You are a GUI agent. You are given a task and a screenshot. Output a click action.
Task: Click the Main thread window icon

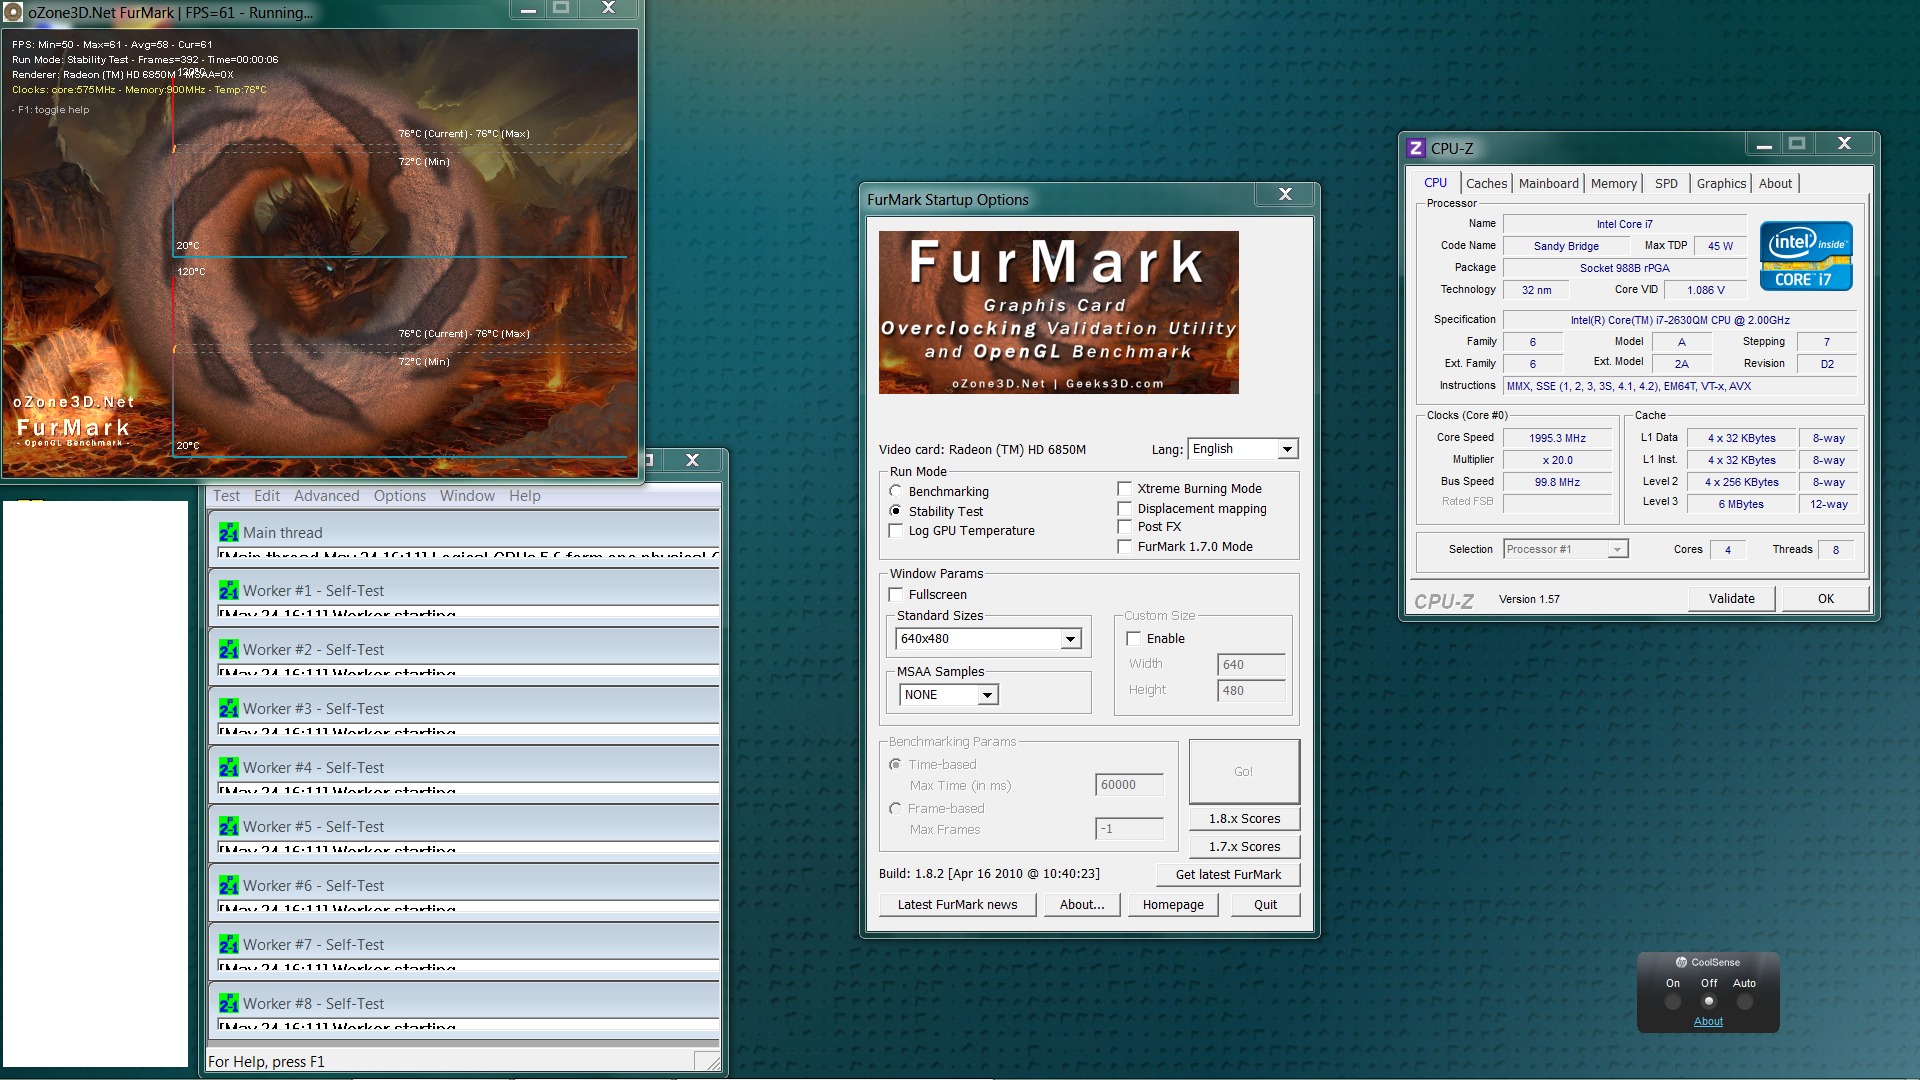(229, 532)
